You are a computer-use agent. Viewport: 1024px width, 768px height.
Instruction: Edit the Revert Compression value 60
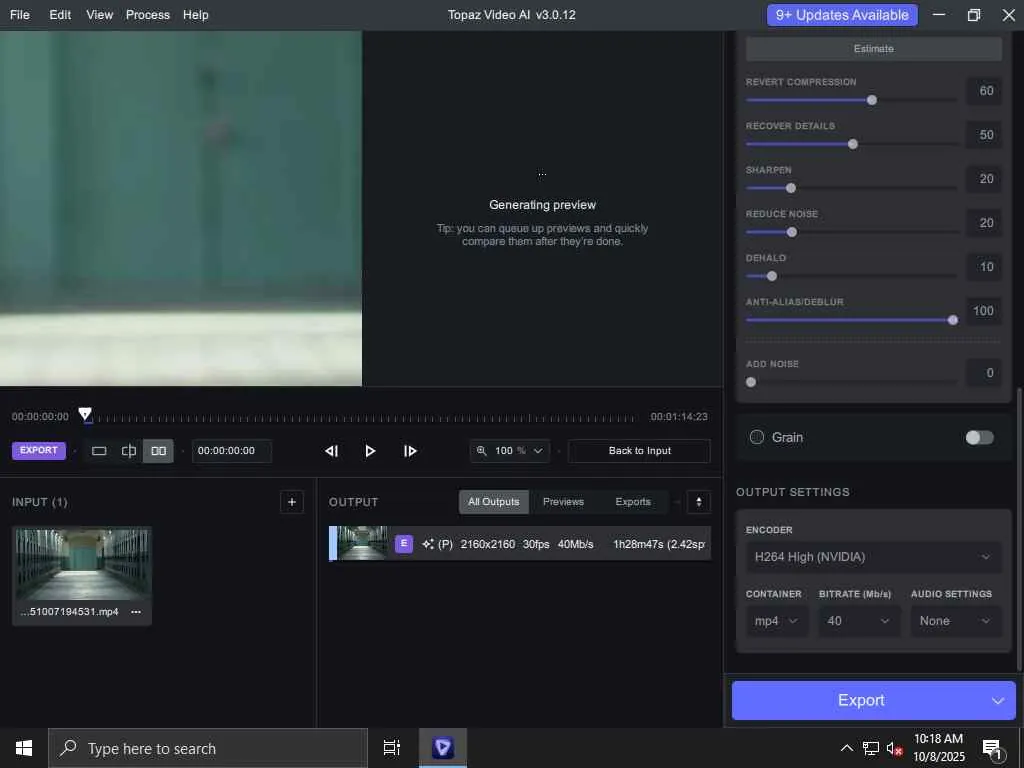984,91
